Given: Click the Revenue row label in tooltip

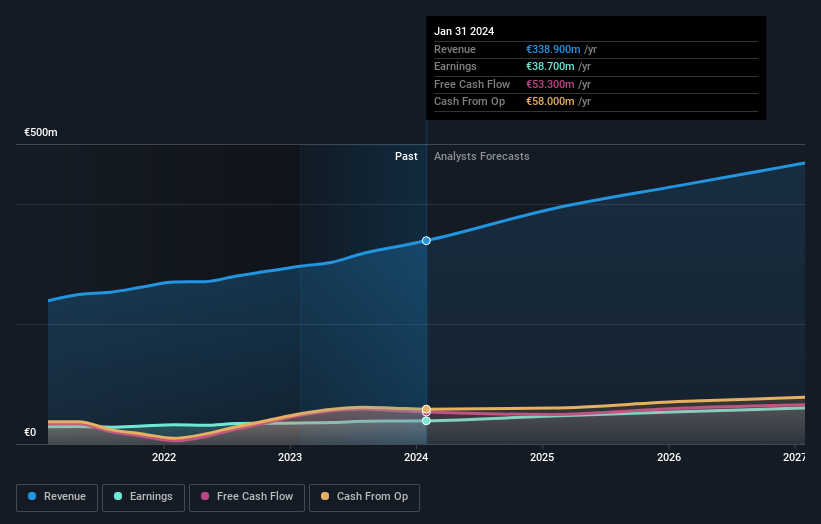Looking at the screenshot, I should click(455, 49).
